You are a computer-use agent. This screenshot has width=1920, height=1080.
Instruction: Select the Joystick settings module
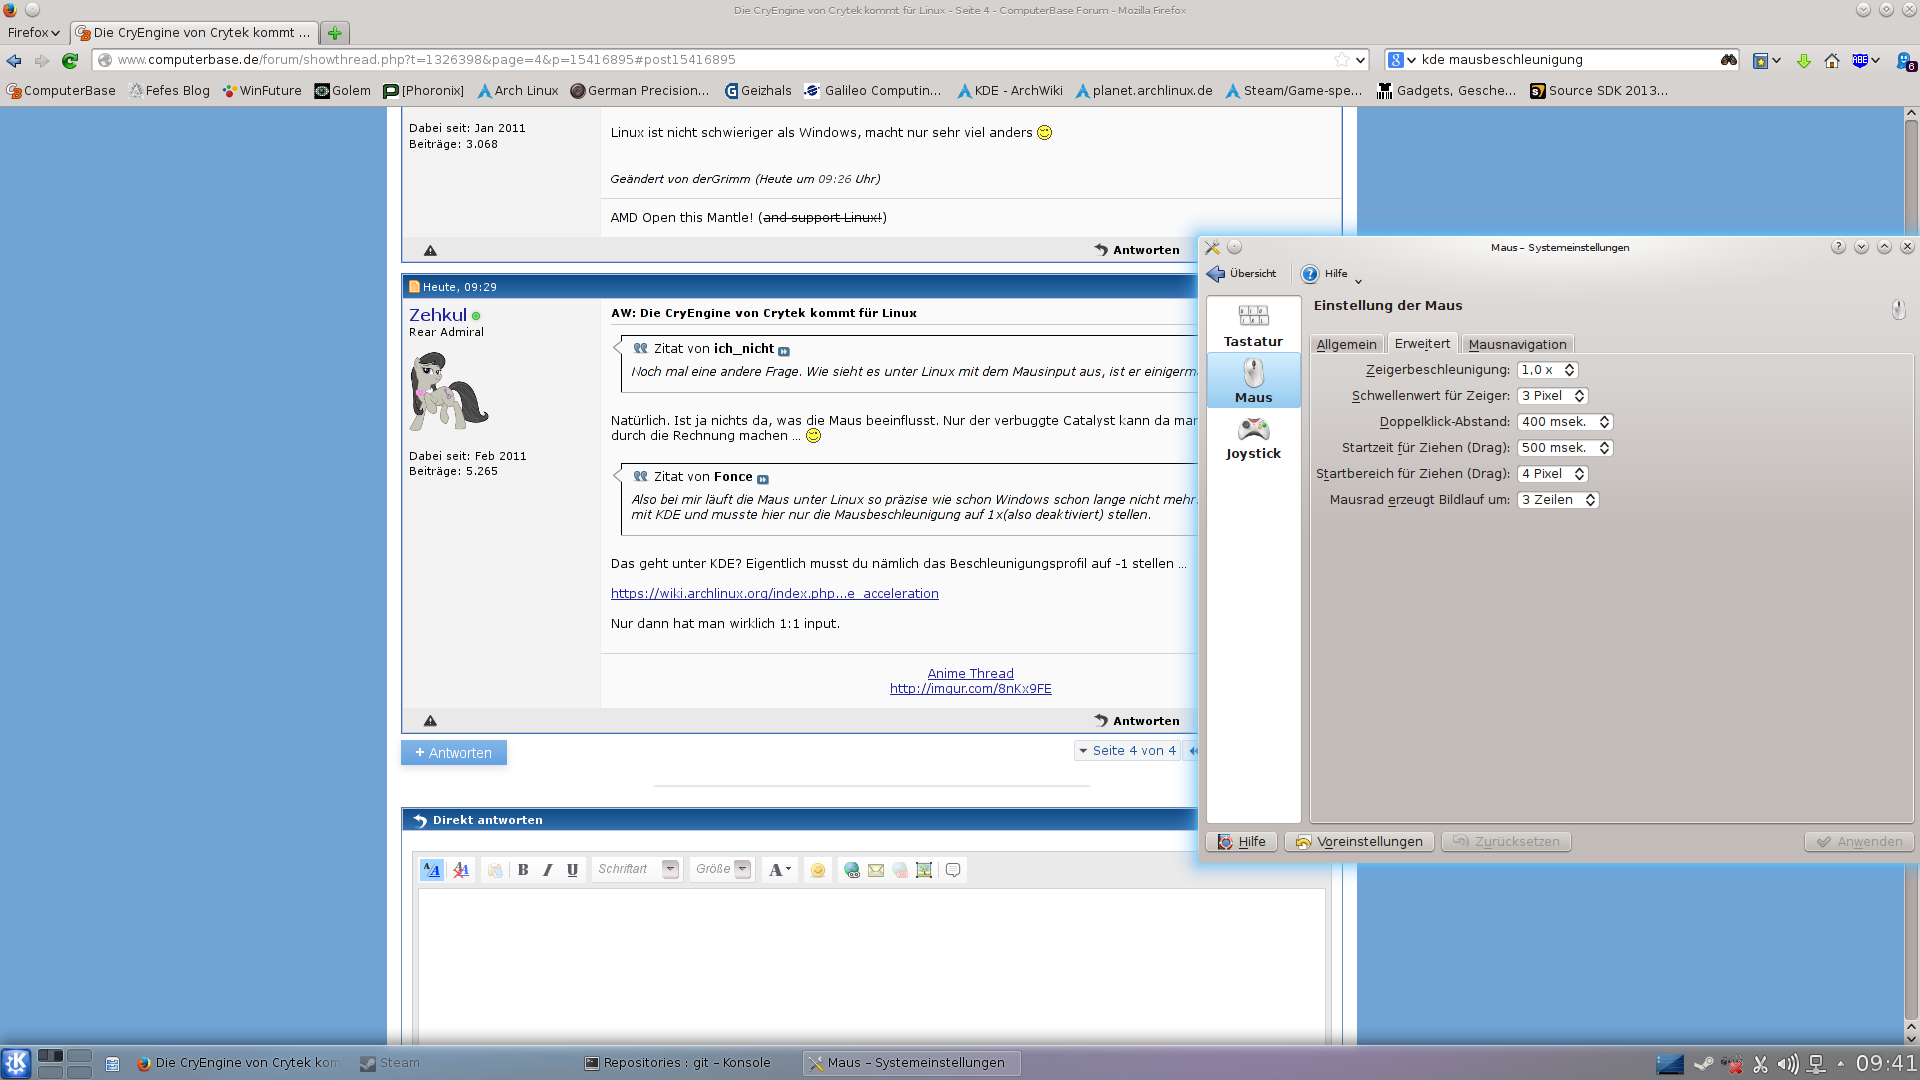pyautogui.click(x=1253, y=438)
